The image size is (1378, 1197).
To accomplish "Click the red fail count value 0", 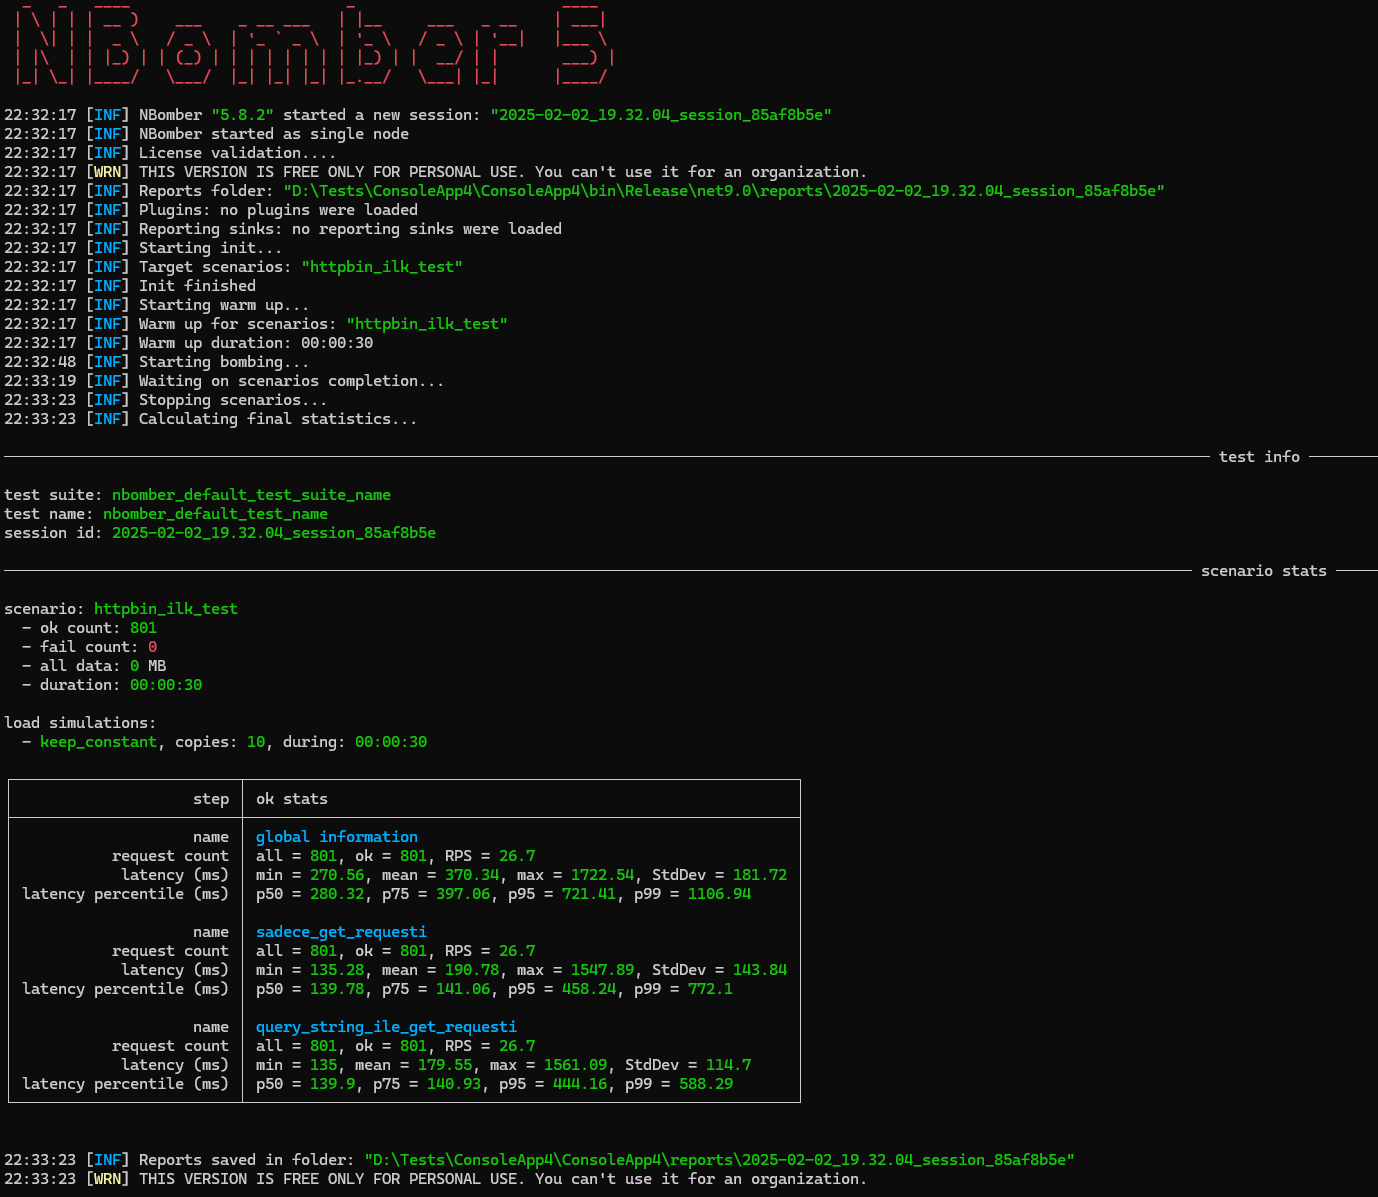I will [x=152, y=647].
